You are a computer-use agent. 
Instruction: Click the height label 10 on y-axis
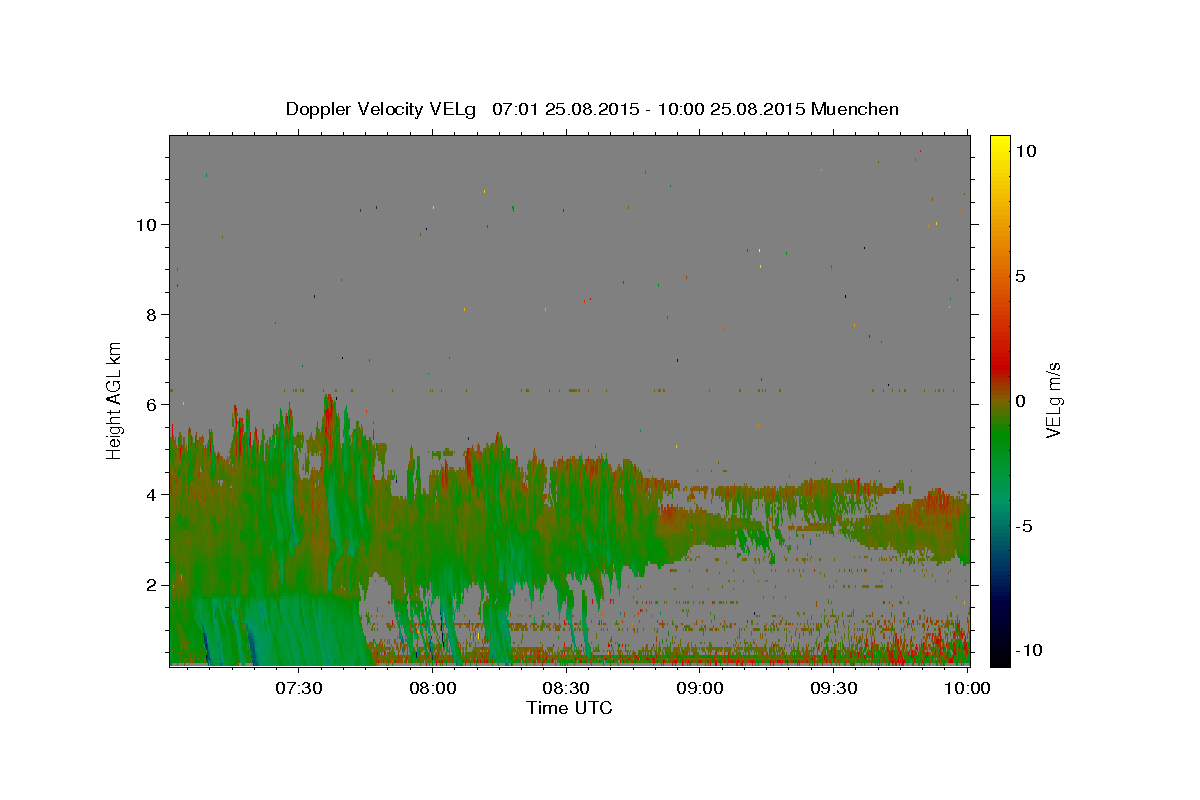tap(147, 225)
